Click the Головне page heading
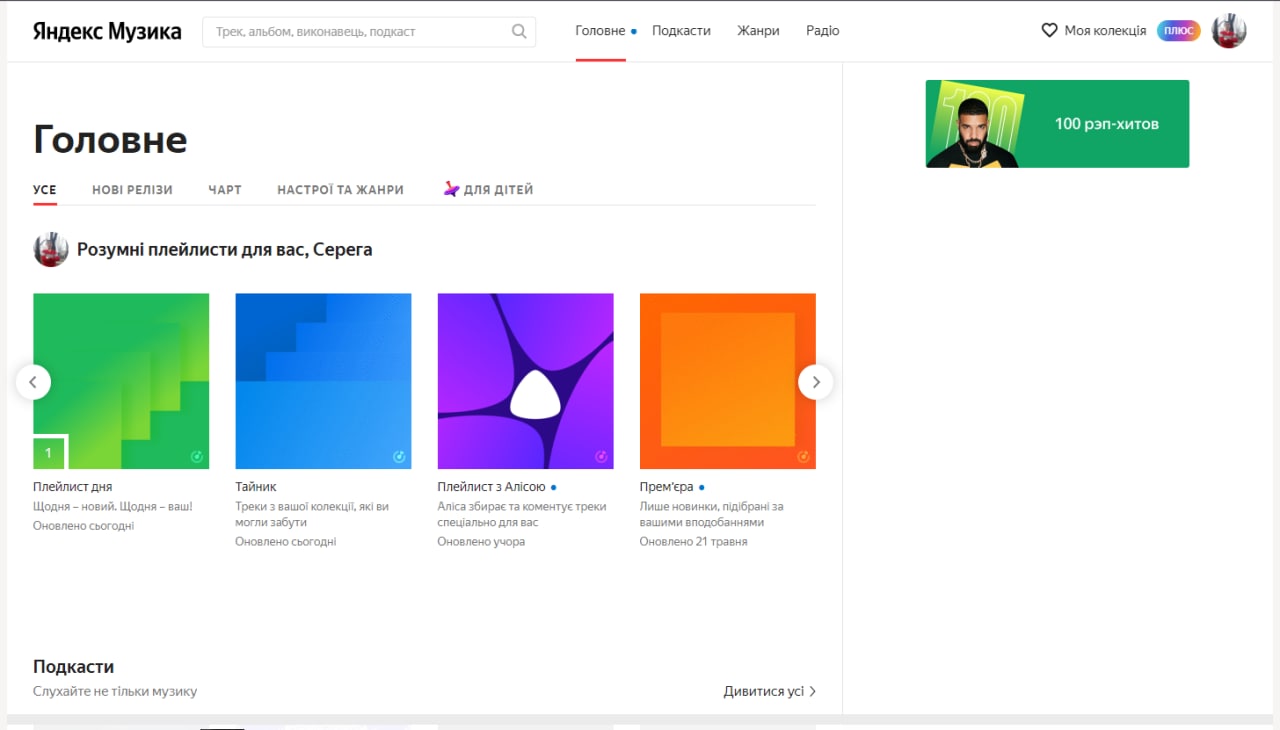The image size is (1280, 730). (110, 139)
